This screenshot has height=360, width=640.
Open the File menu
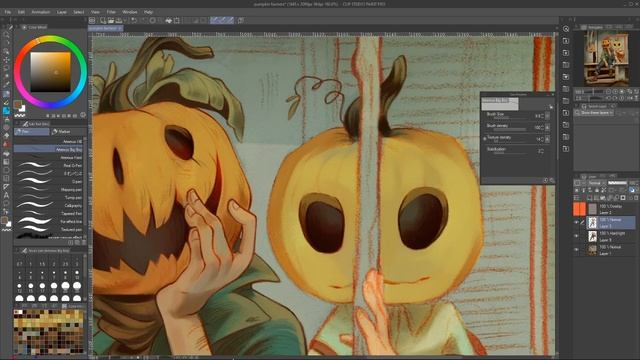pyautogui.click(x=8, y=12)
